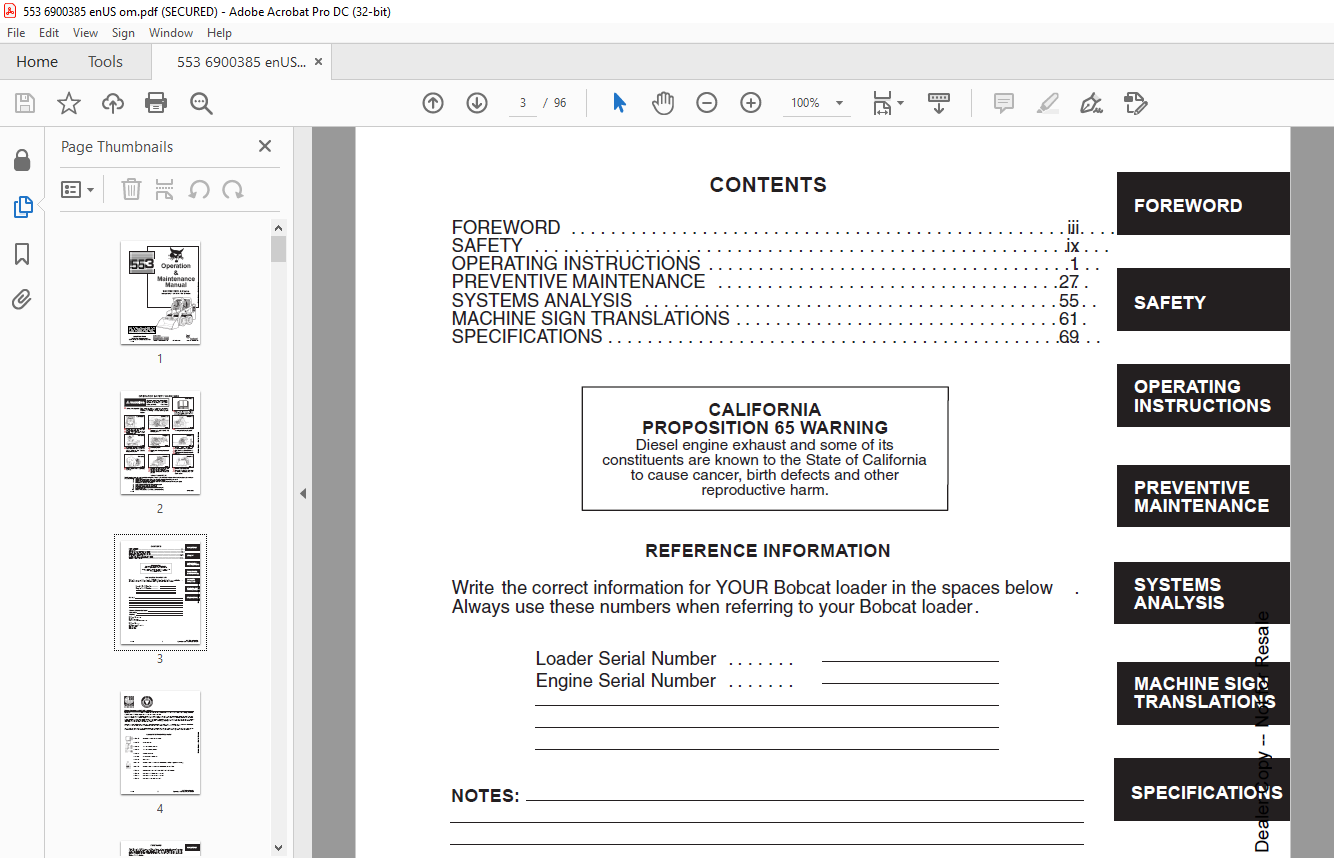Open the Bookmarks panel

tap(22, 254)
